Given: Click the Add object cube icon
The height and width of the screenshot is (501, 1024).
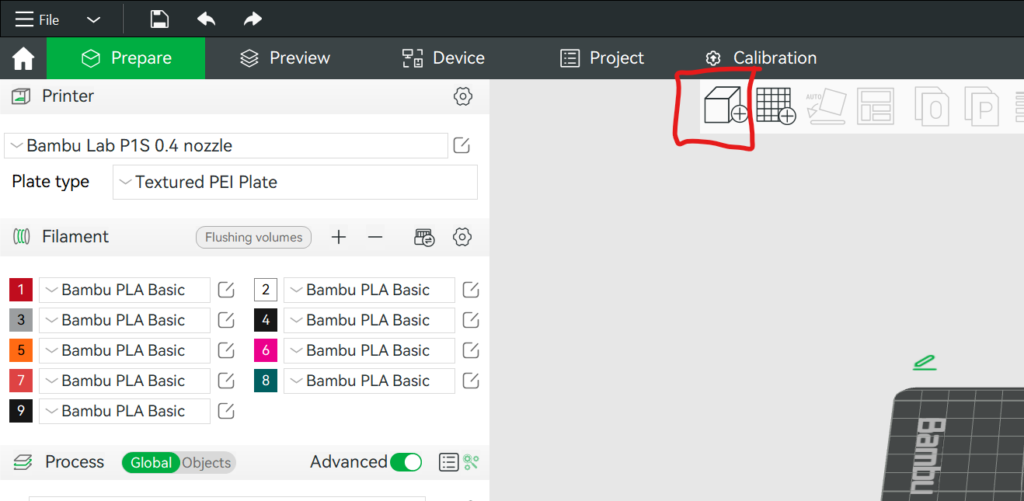Looking at the screenshot, I should tap(724, 104).
